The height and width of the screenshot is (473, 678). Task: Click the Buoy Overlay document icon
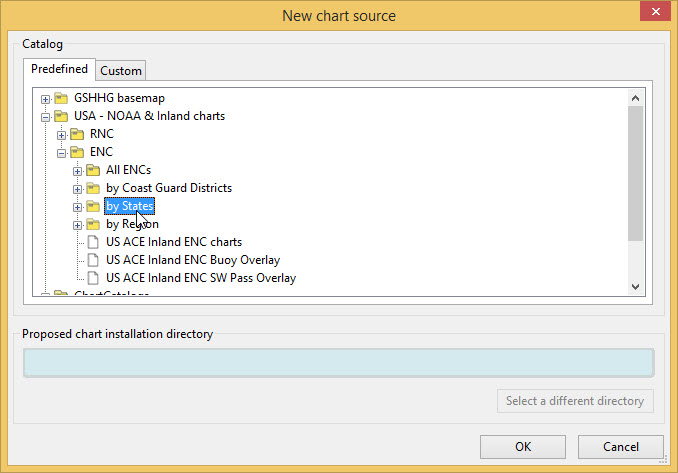tap(94, 260)
